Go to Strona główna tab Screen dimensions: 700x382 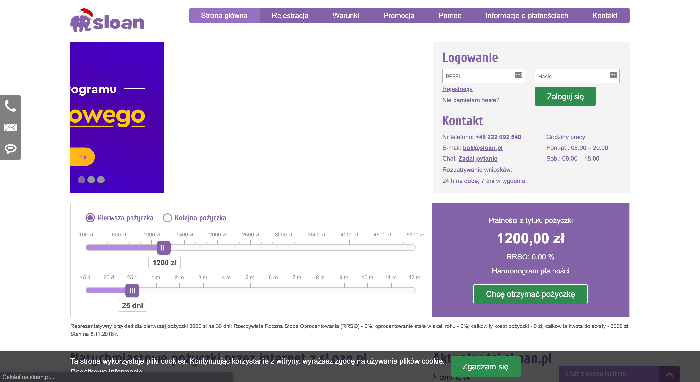(x=224, y=16)
